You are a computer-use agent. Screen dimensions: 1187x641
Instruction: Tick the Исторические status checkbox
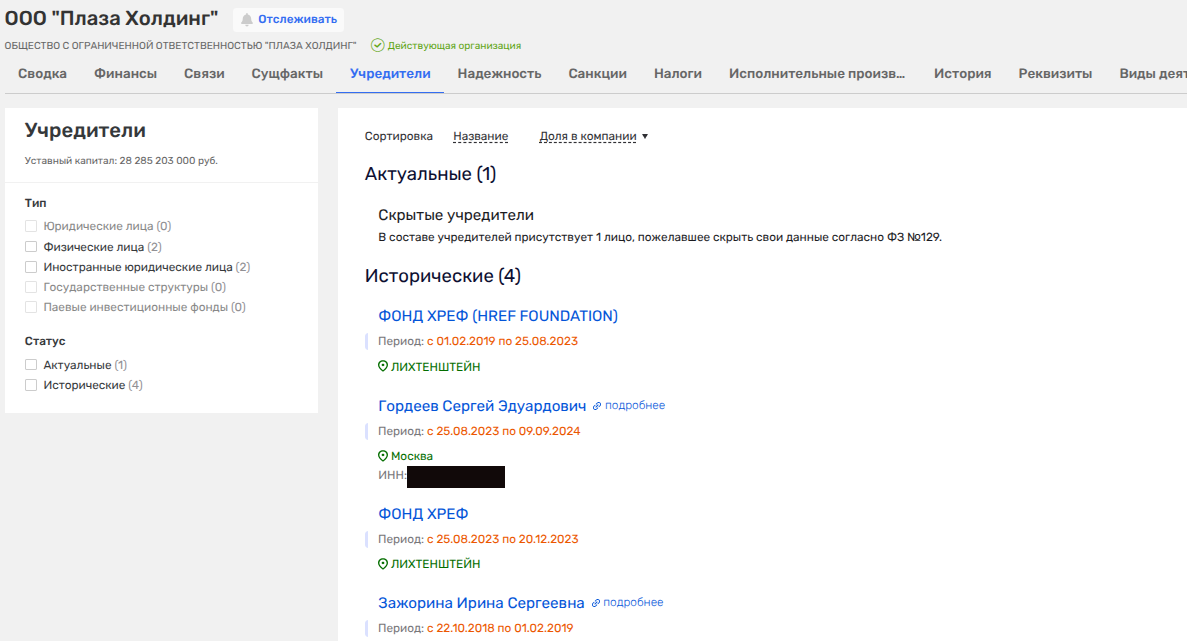pyautogui.click(x=31, y=385)
